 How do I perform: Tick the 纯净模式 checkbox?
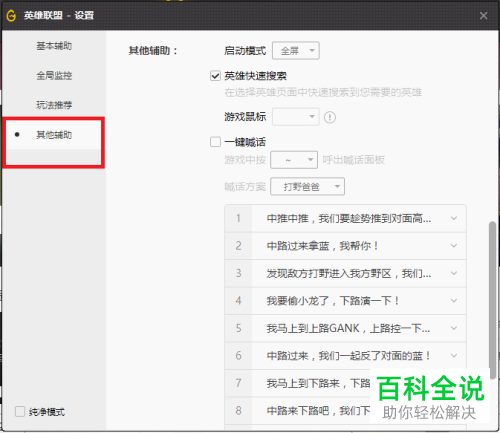click(20, 412)
